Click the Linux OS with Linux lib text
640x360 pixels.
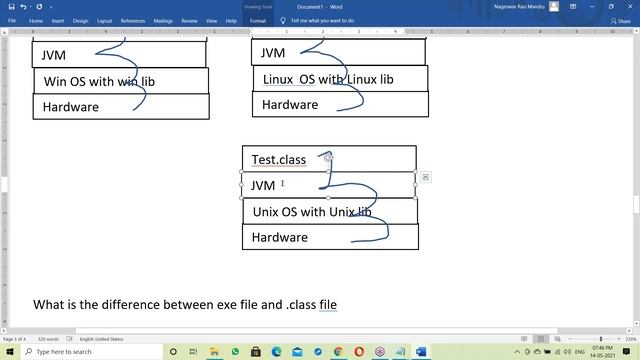[328, 79]
